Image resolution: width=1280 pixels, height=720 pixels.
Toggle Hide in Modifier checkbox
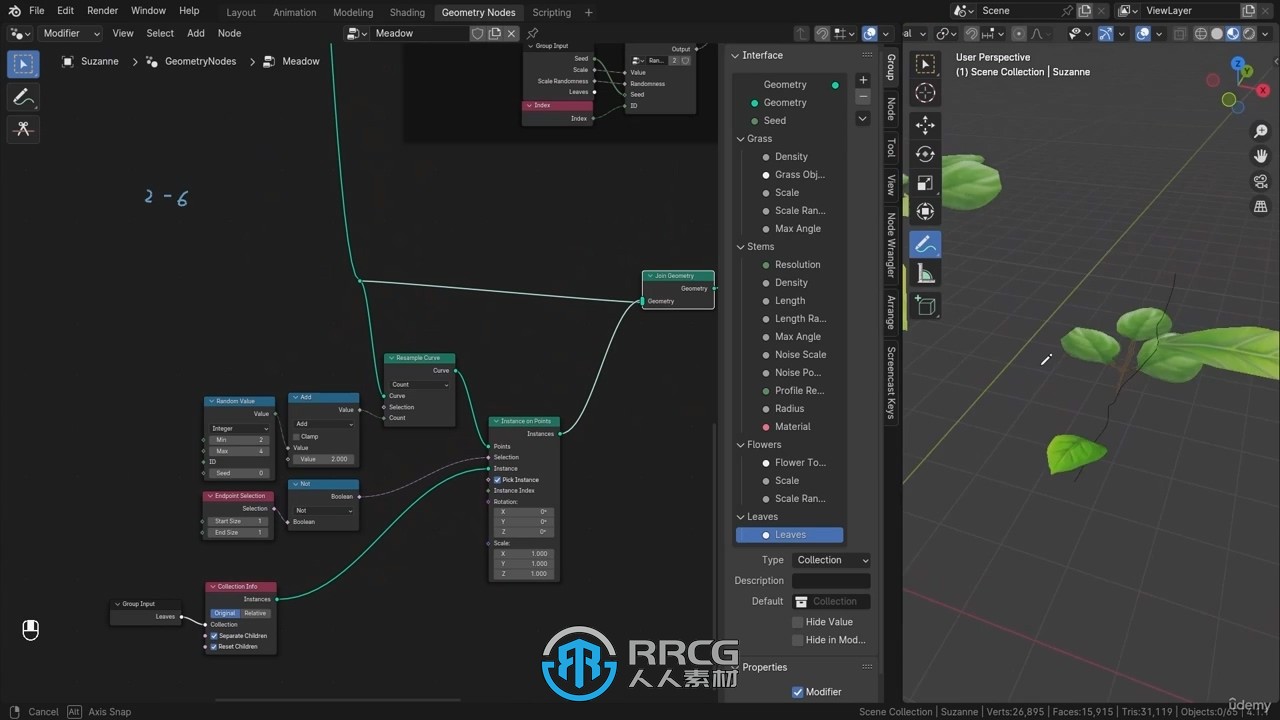pos(797,640)
